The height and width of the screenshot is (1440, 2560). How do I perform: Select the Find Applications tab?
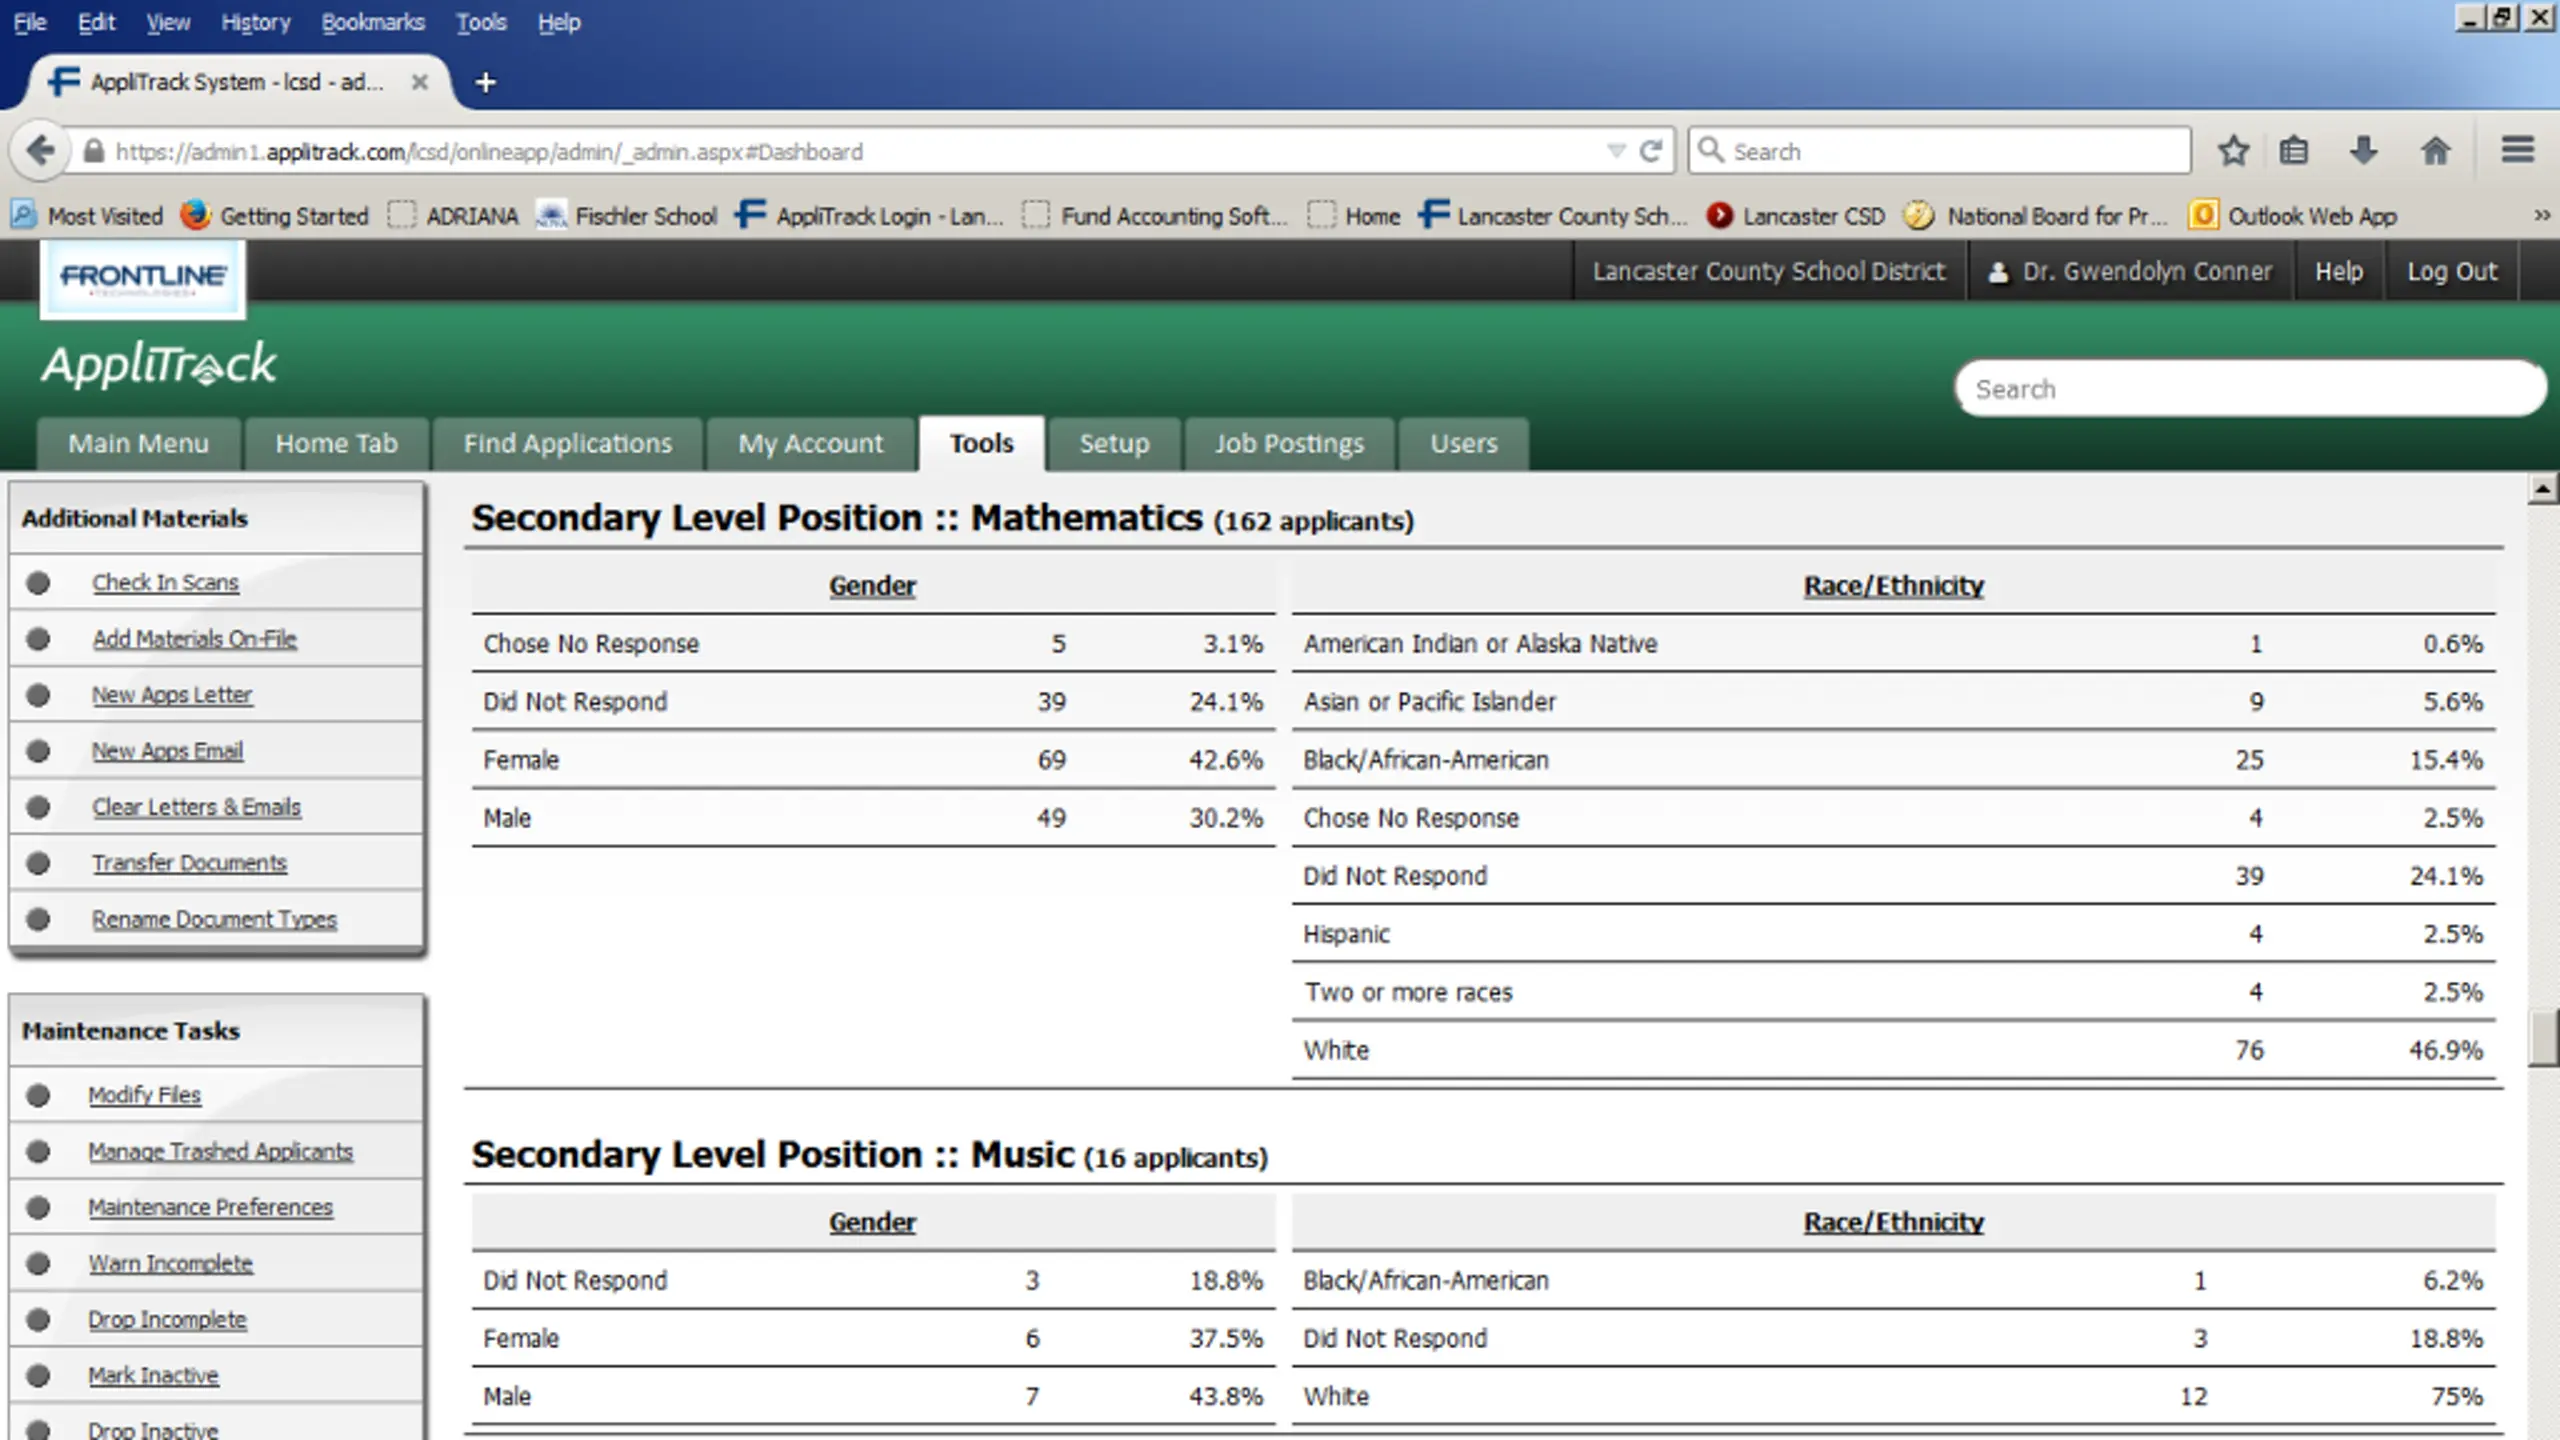(567, 444)
